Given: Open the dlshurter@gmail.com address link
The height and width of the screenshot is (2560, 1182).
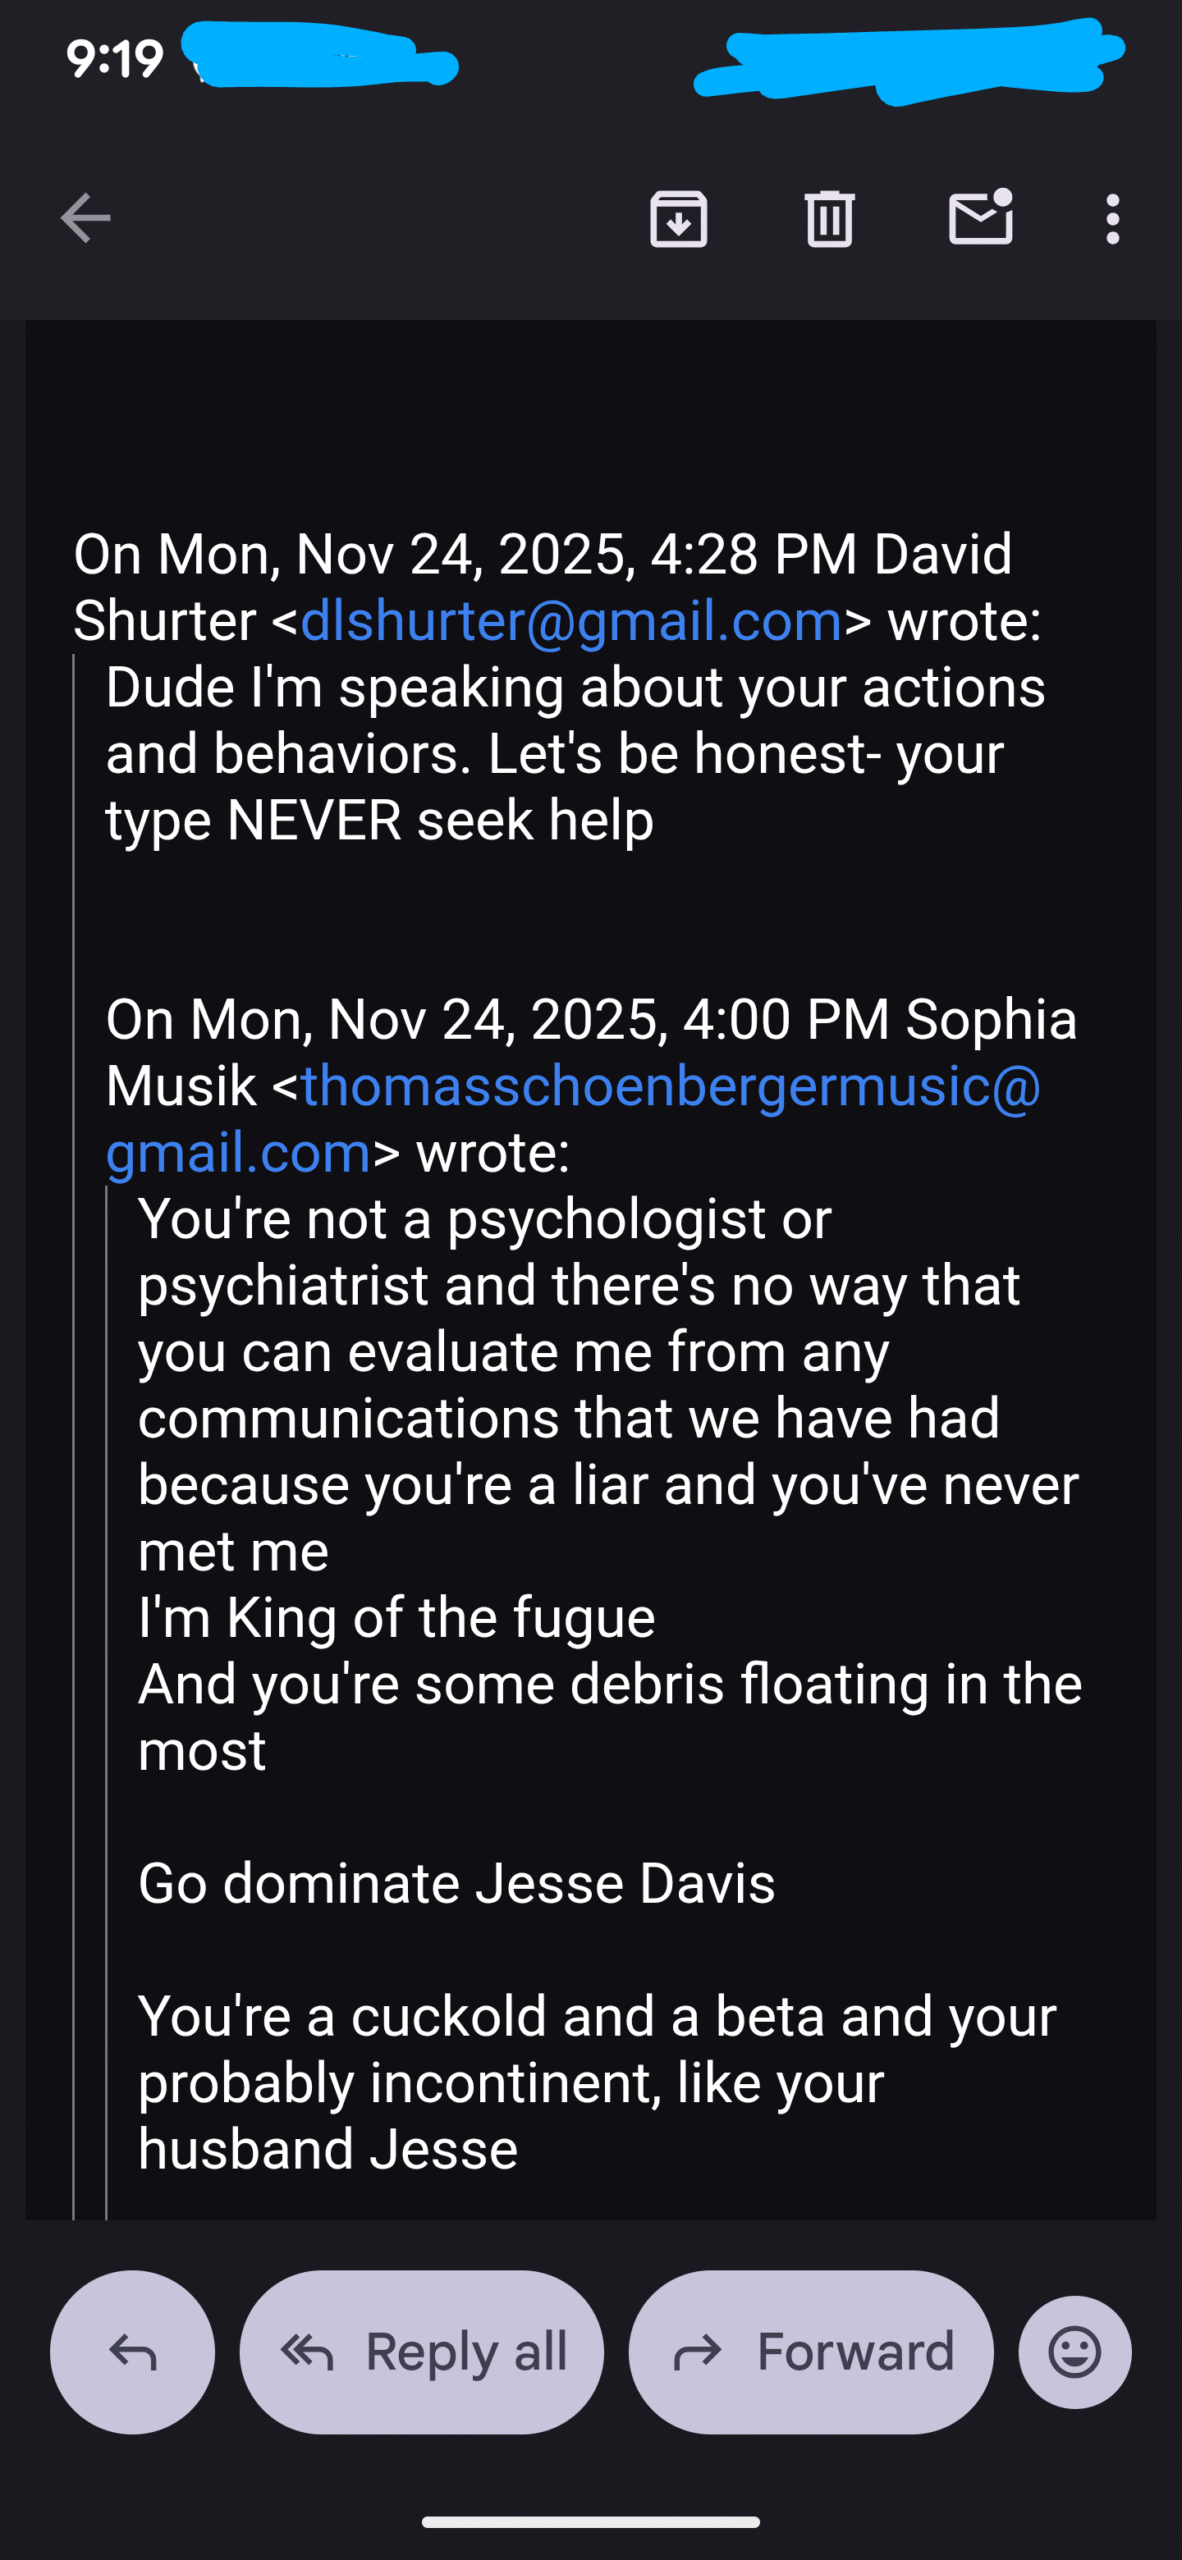Looking at the screenshot, I should click(x=571, y=621).
